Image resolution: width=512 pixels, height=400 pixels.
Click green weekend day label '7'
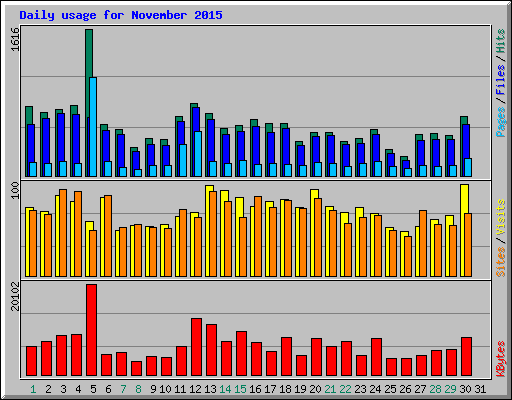pos(123,389)
